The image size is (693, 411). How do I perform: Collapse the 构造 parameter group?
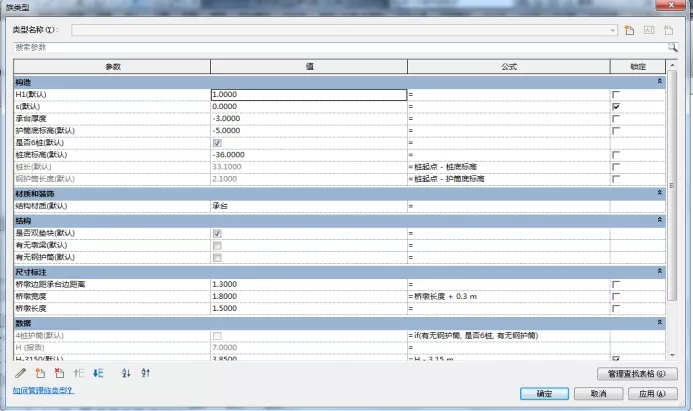pyautogui.click(x=659, y=81)
